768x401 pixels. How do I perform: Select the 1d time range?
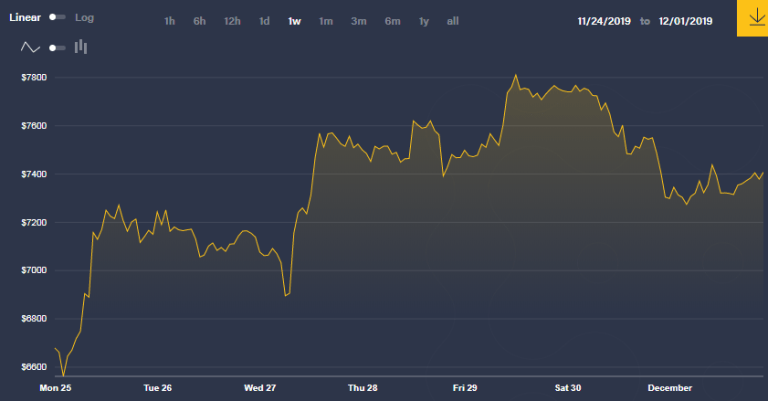click(264, 21)
